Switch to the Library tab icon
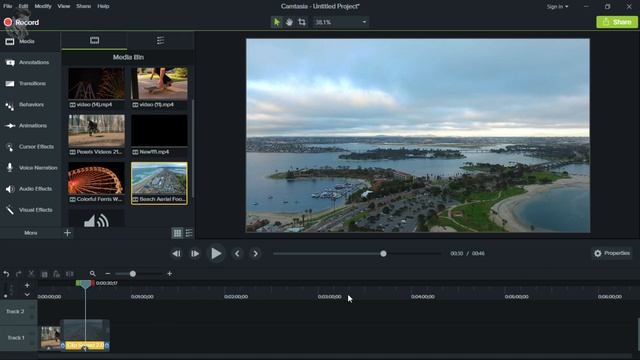 [160, 40]
